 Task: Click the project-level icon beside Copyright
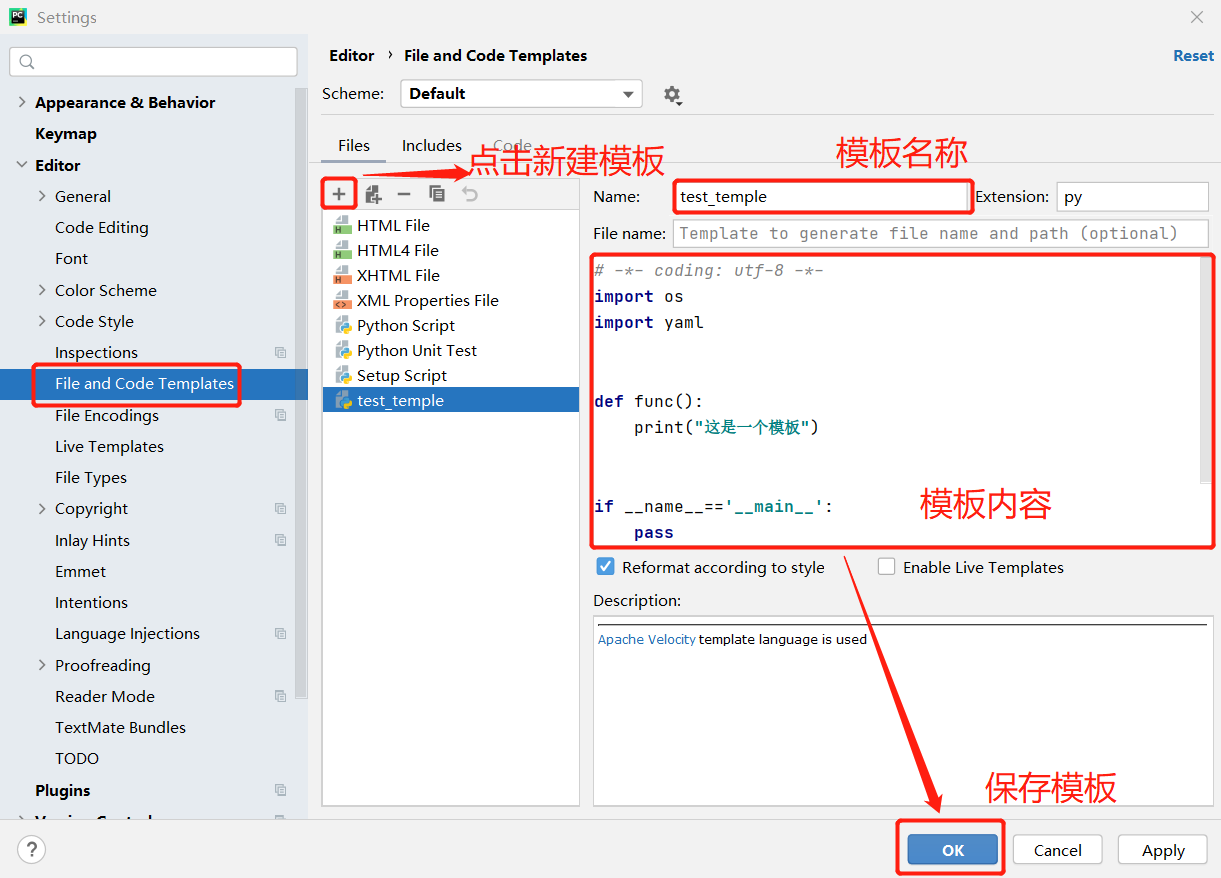coord(280,509)
